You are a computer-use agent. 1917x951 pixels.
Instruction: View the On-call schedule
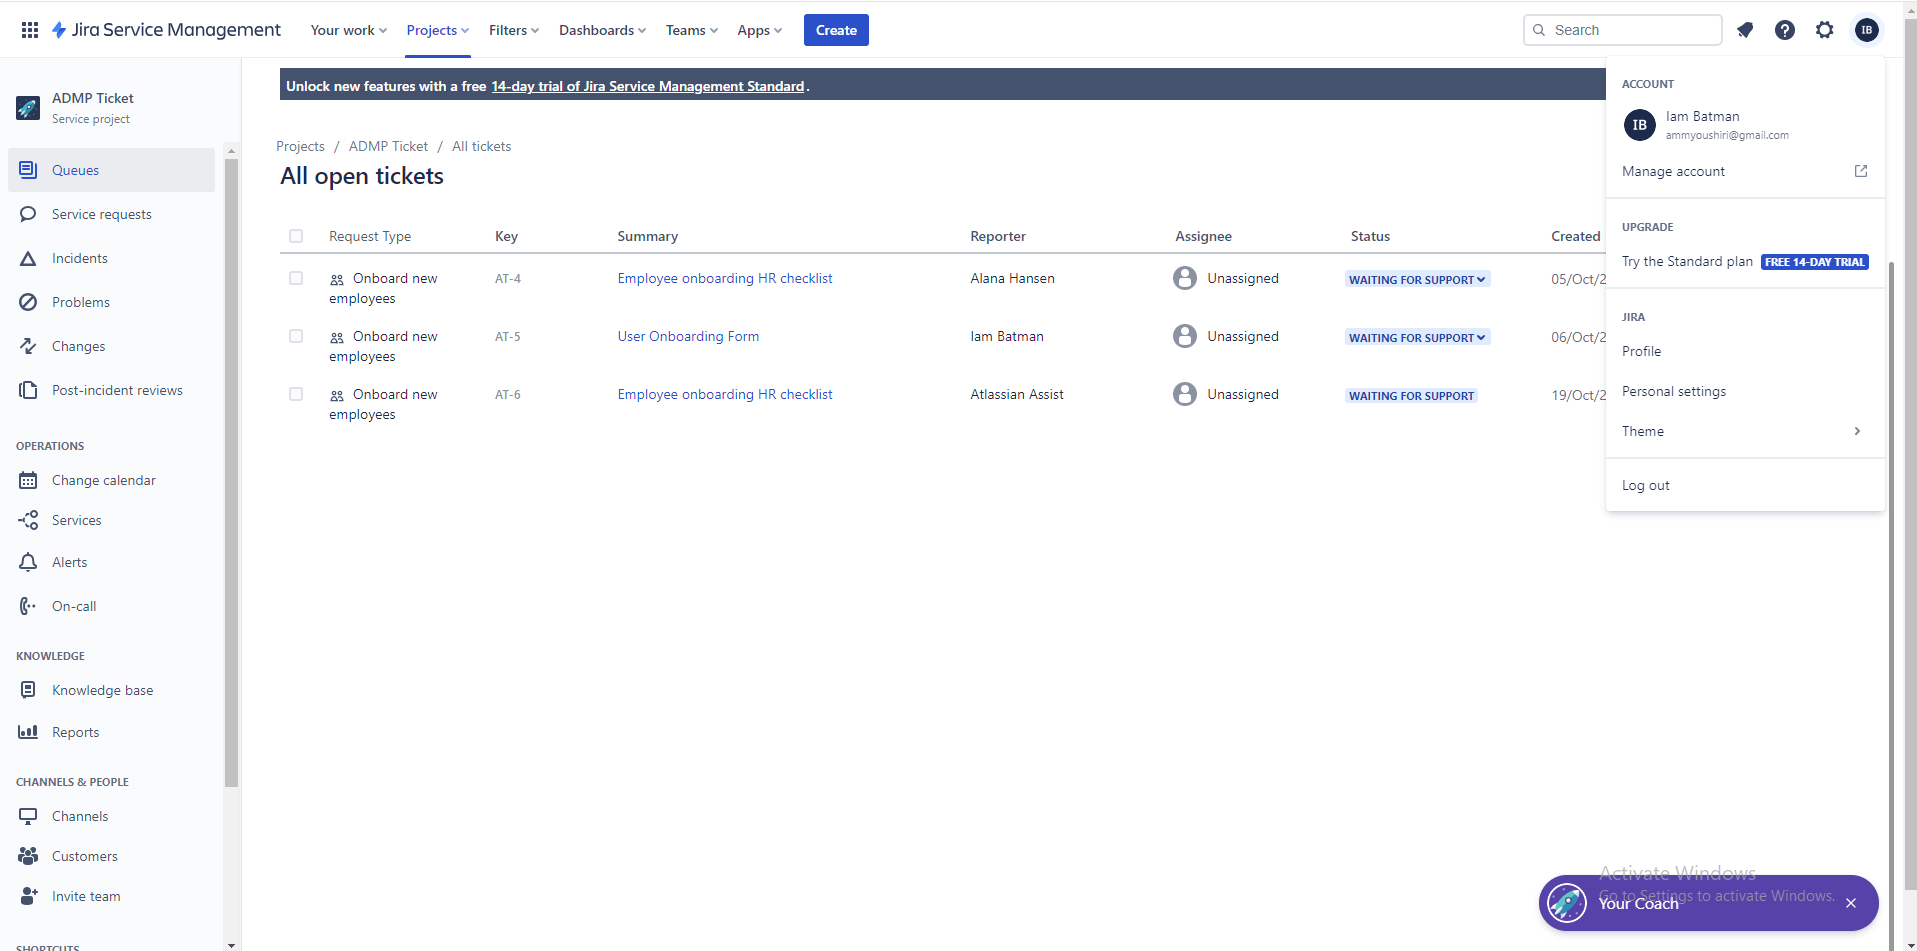(74, 606)
